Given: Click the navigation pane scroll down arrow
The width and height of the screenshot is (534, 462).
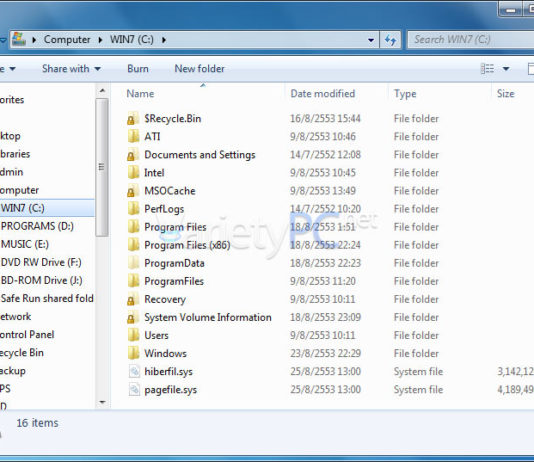Looking at the screenshot, I should coord(102,402).
